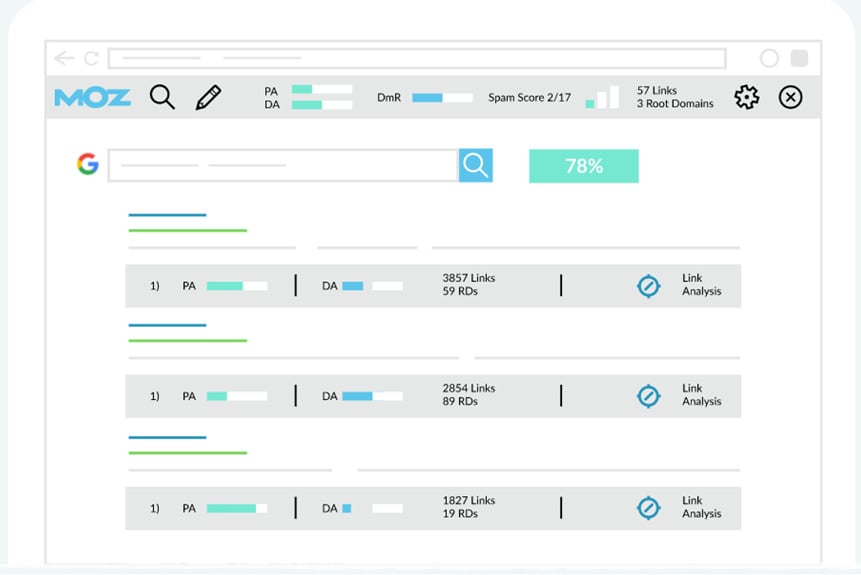The image size is (861, 575).
Task: Click the MOZ logo
Action: 92,98
